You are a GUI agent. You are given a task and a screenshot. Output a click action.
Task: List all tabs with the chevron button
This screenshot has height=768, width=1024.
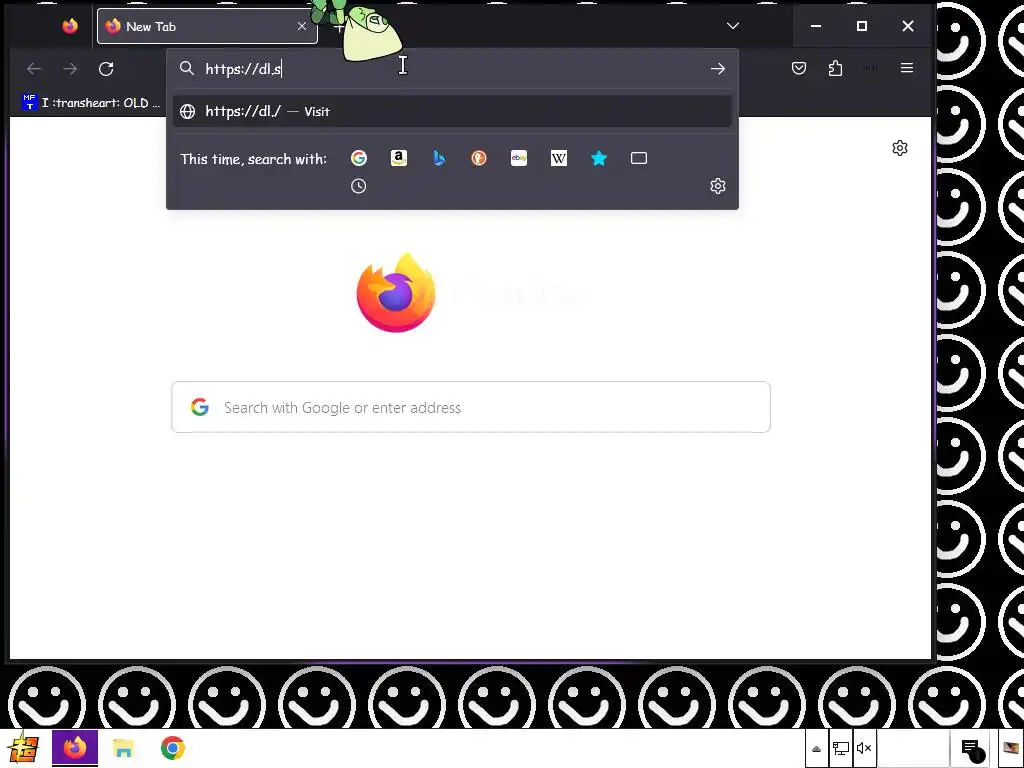tap(733, 26)
